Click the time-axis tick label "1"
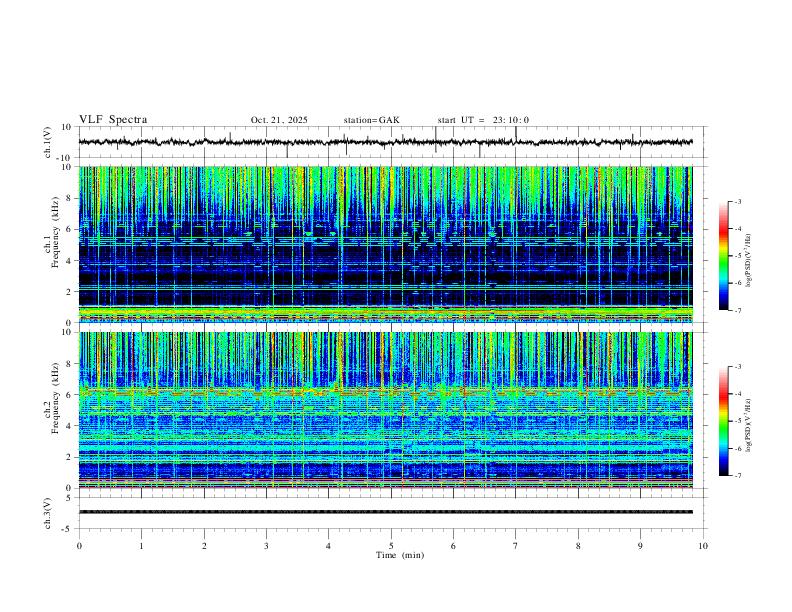 [x=141, y=546]
